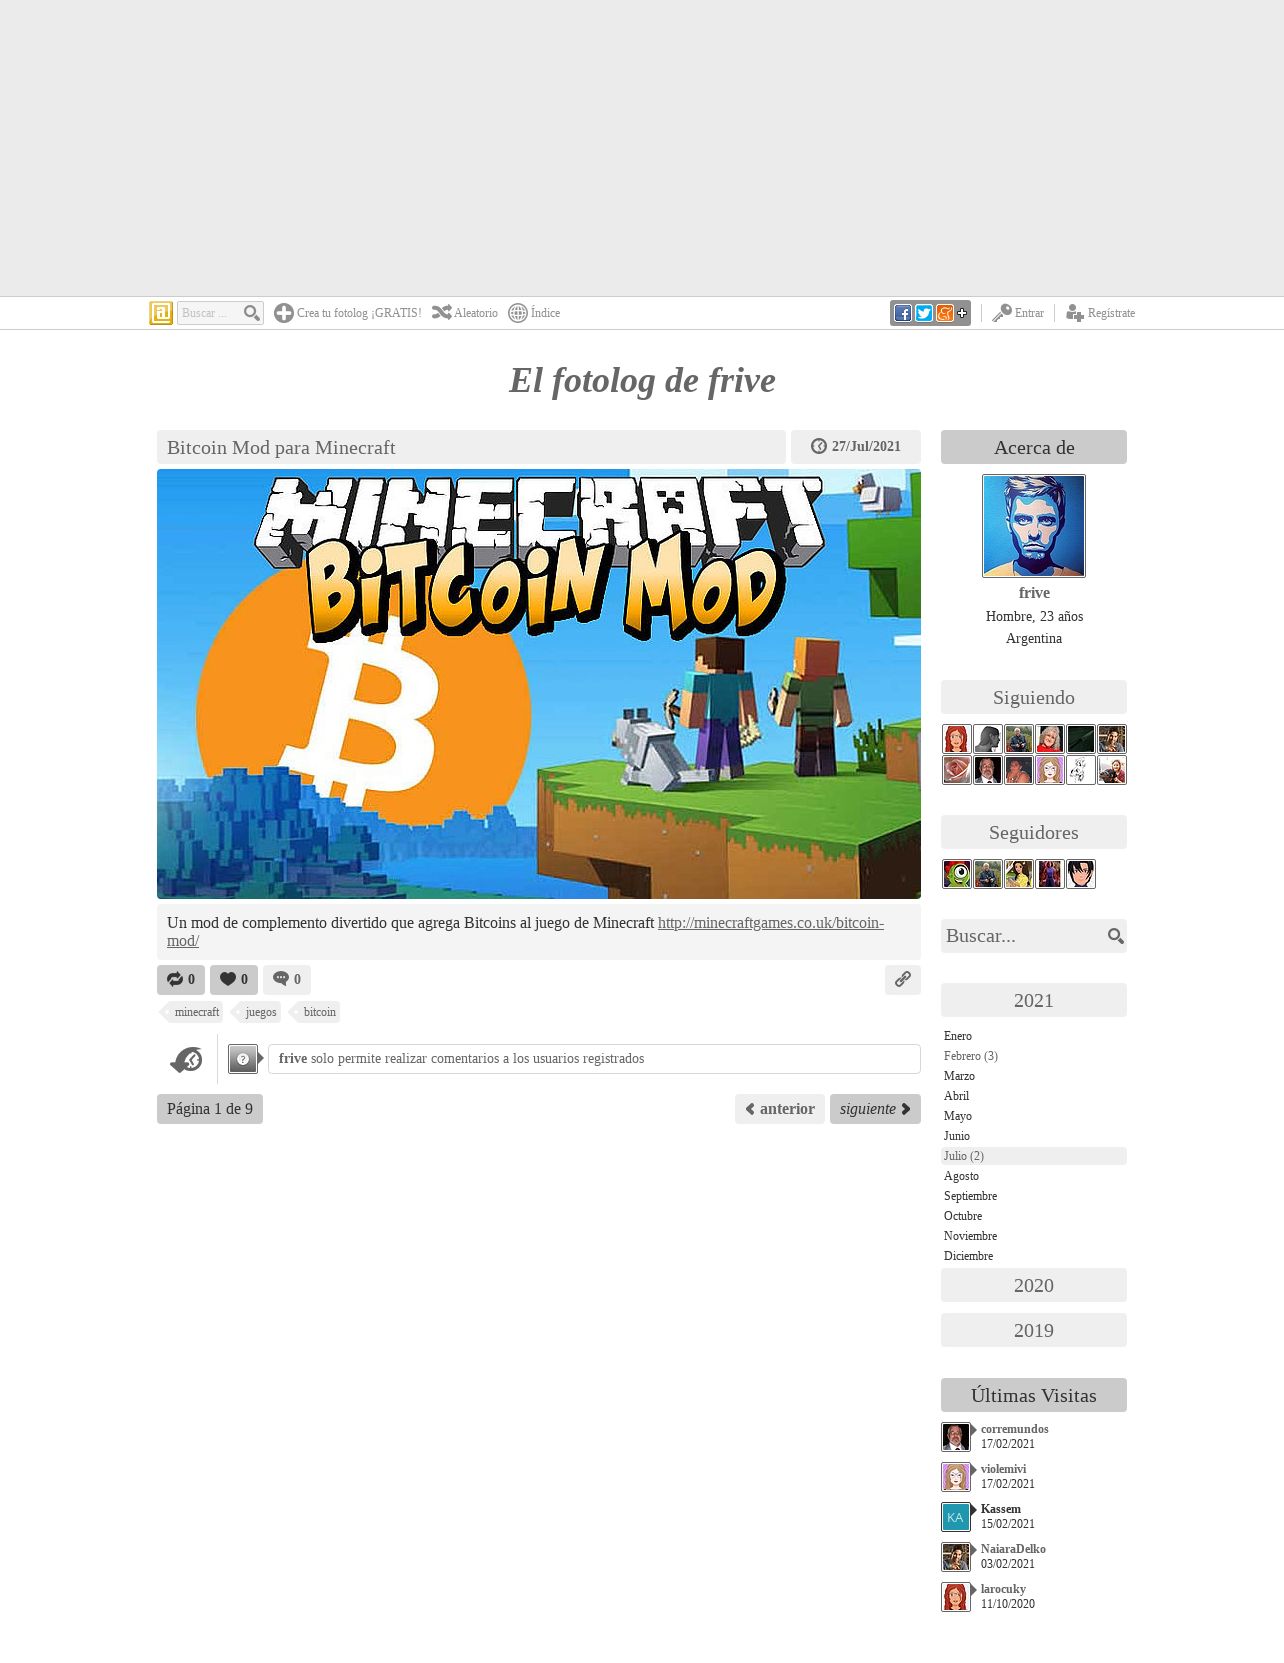
Task: Open NaiaraDelko's visitor avatar
Action: [x=956, y=1557]
